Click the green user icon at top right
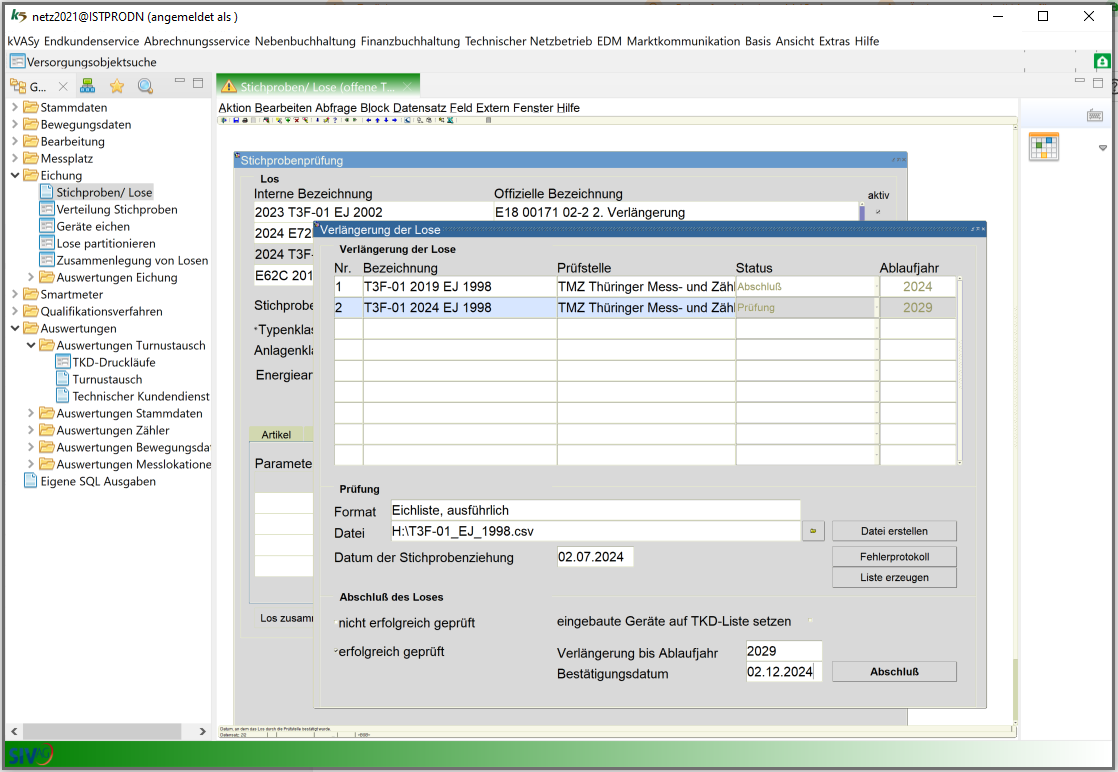This screenshot has width=1118, height=772. pyautogui.click(x=1102, y=62)
